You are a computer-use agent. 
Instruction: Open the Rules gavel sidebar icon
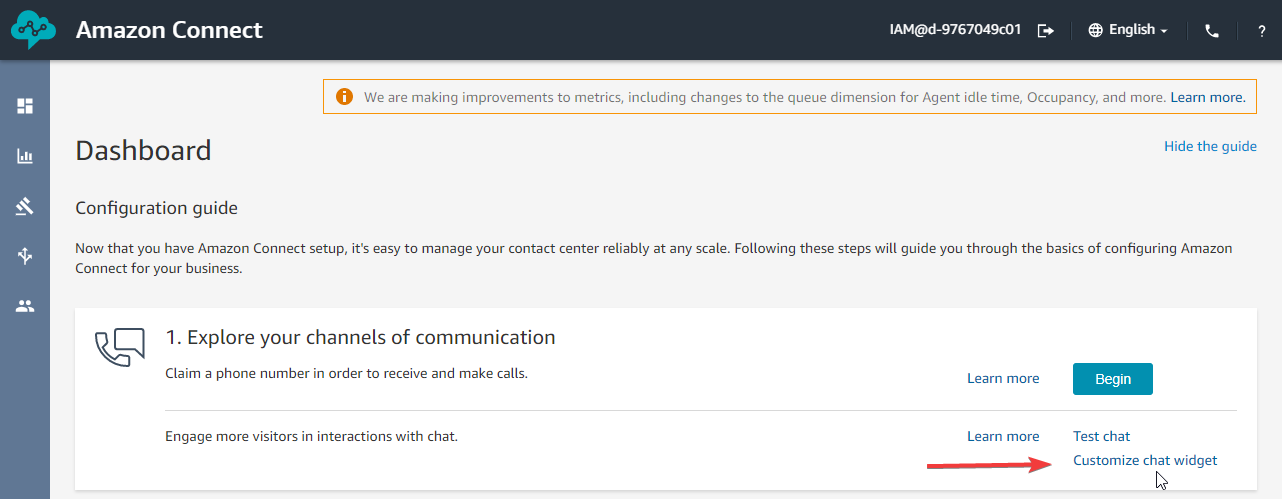25,206
